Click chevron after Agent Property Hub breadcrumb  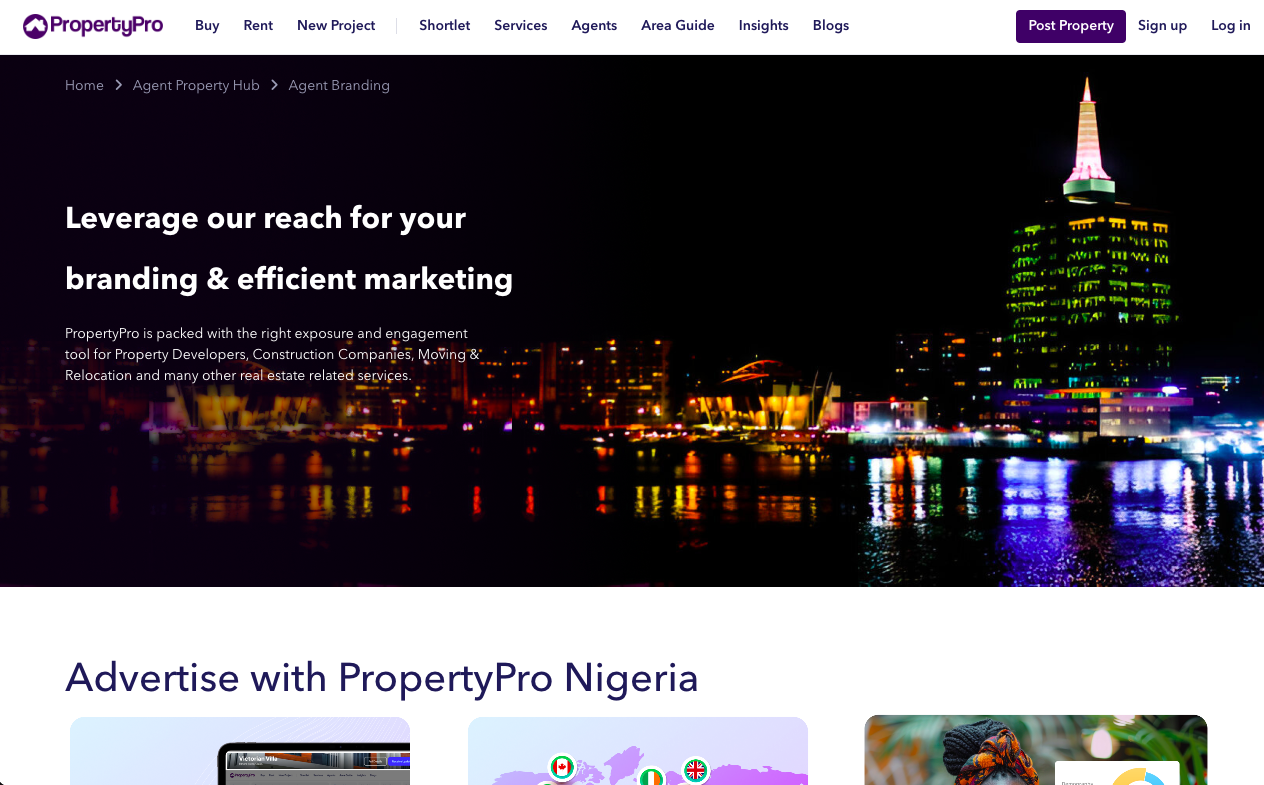274,85
